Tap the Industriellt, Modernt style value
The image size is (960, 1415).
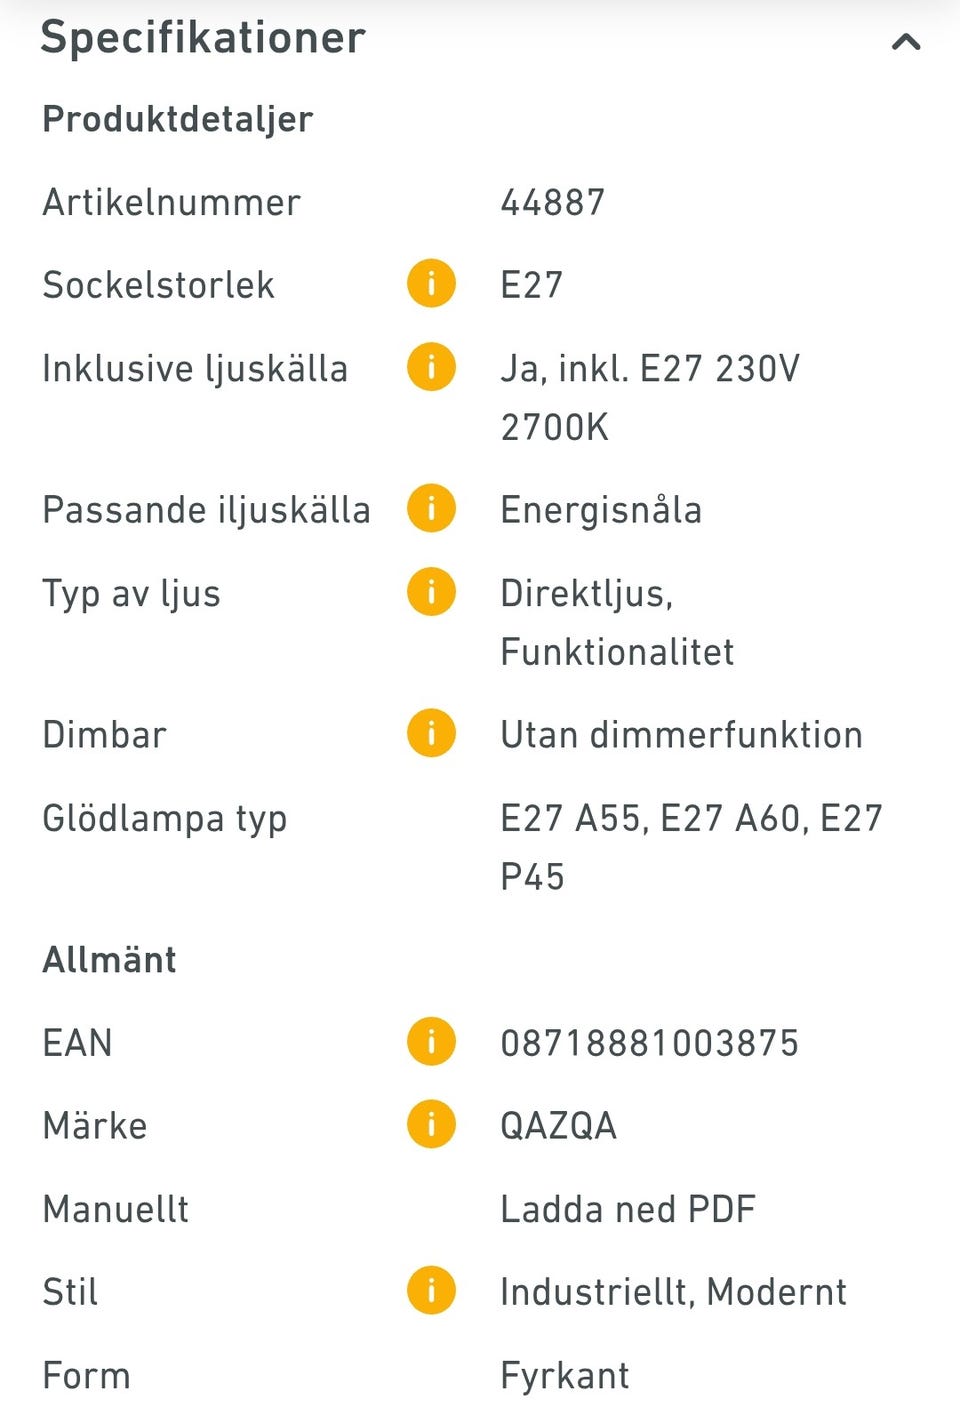coord(673,1292)
